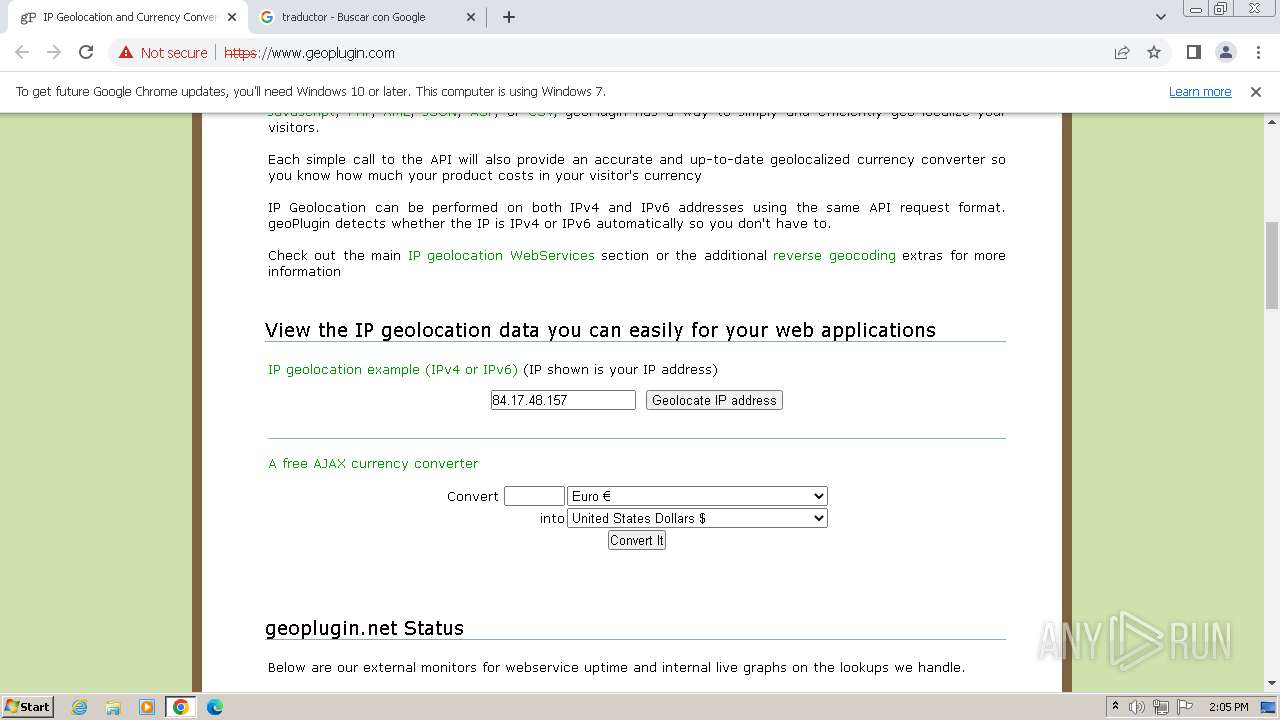
Task: Dismiss the Chrome update notification bar
Action: pos(1256,92)
